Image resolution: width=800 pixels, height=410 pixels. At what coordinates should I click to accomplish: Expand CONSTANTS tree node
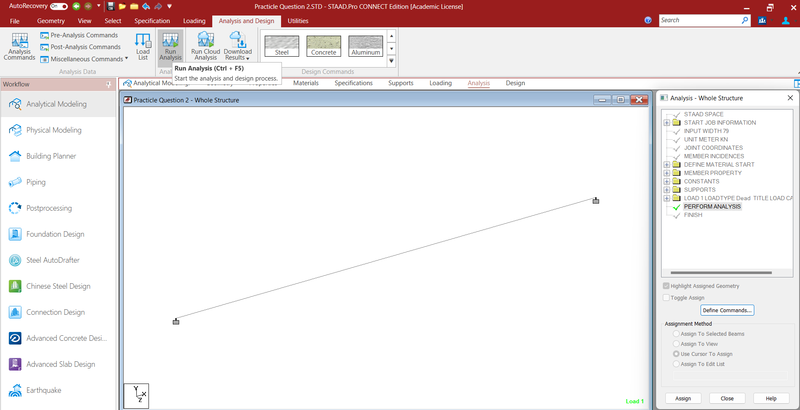coord(667,182)
